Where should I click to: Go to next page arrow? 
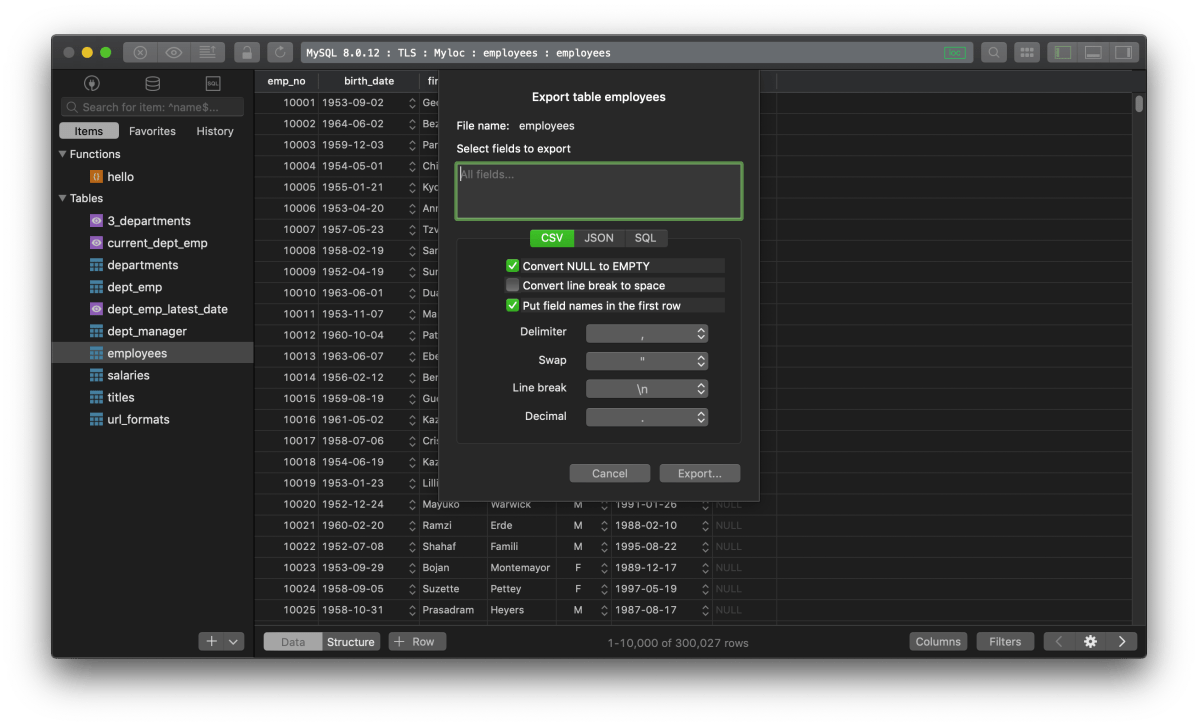tap(1122, 642)
